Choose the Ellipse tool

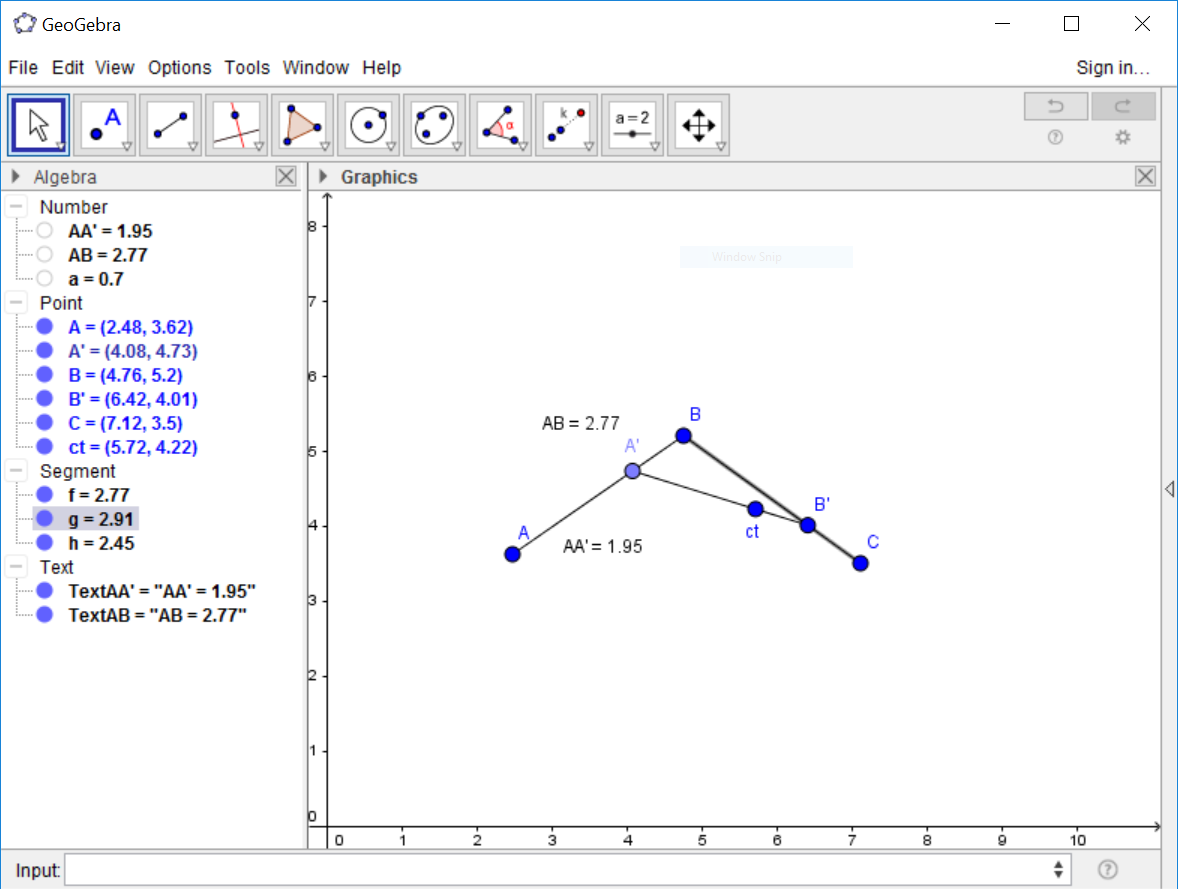click(434, 125)
